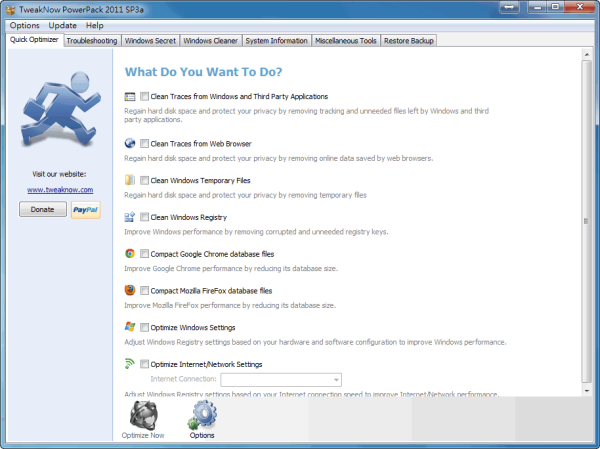Click the running man optimizer logo
This screenshot has width=600, height=449.
(60, 109)
